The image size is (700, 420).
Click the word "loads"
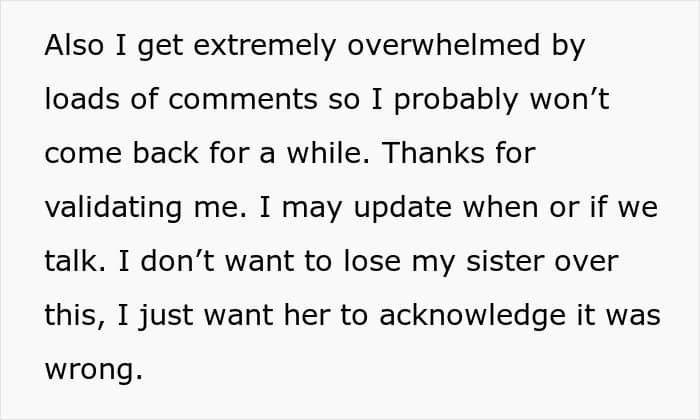82,100
